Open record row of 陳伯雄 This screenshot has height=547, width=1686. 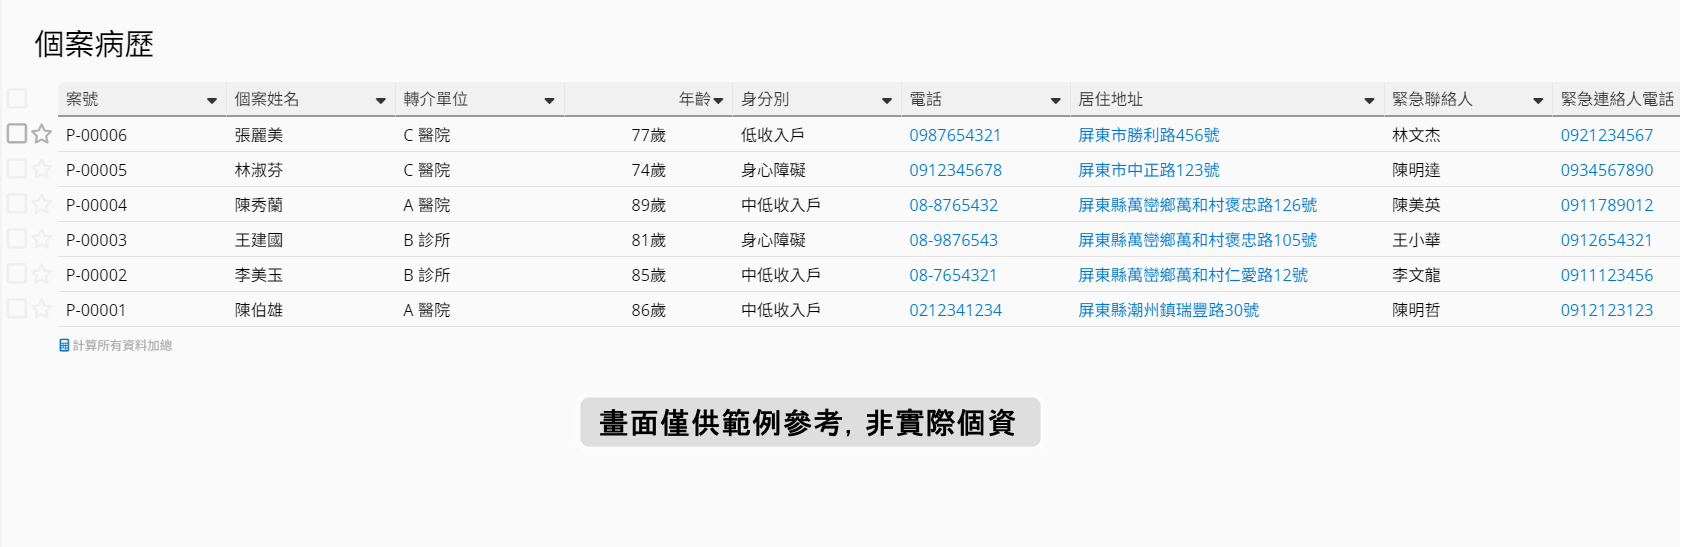pyautogui.click(x=259, y=310)
